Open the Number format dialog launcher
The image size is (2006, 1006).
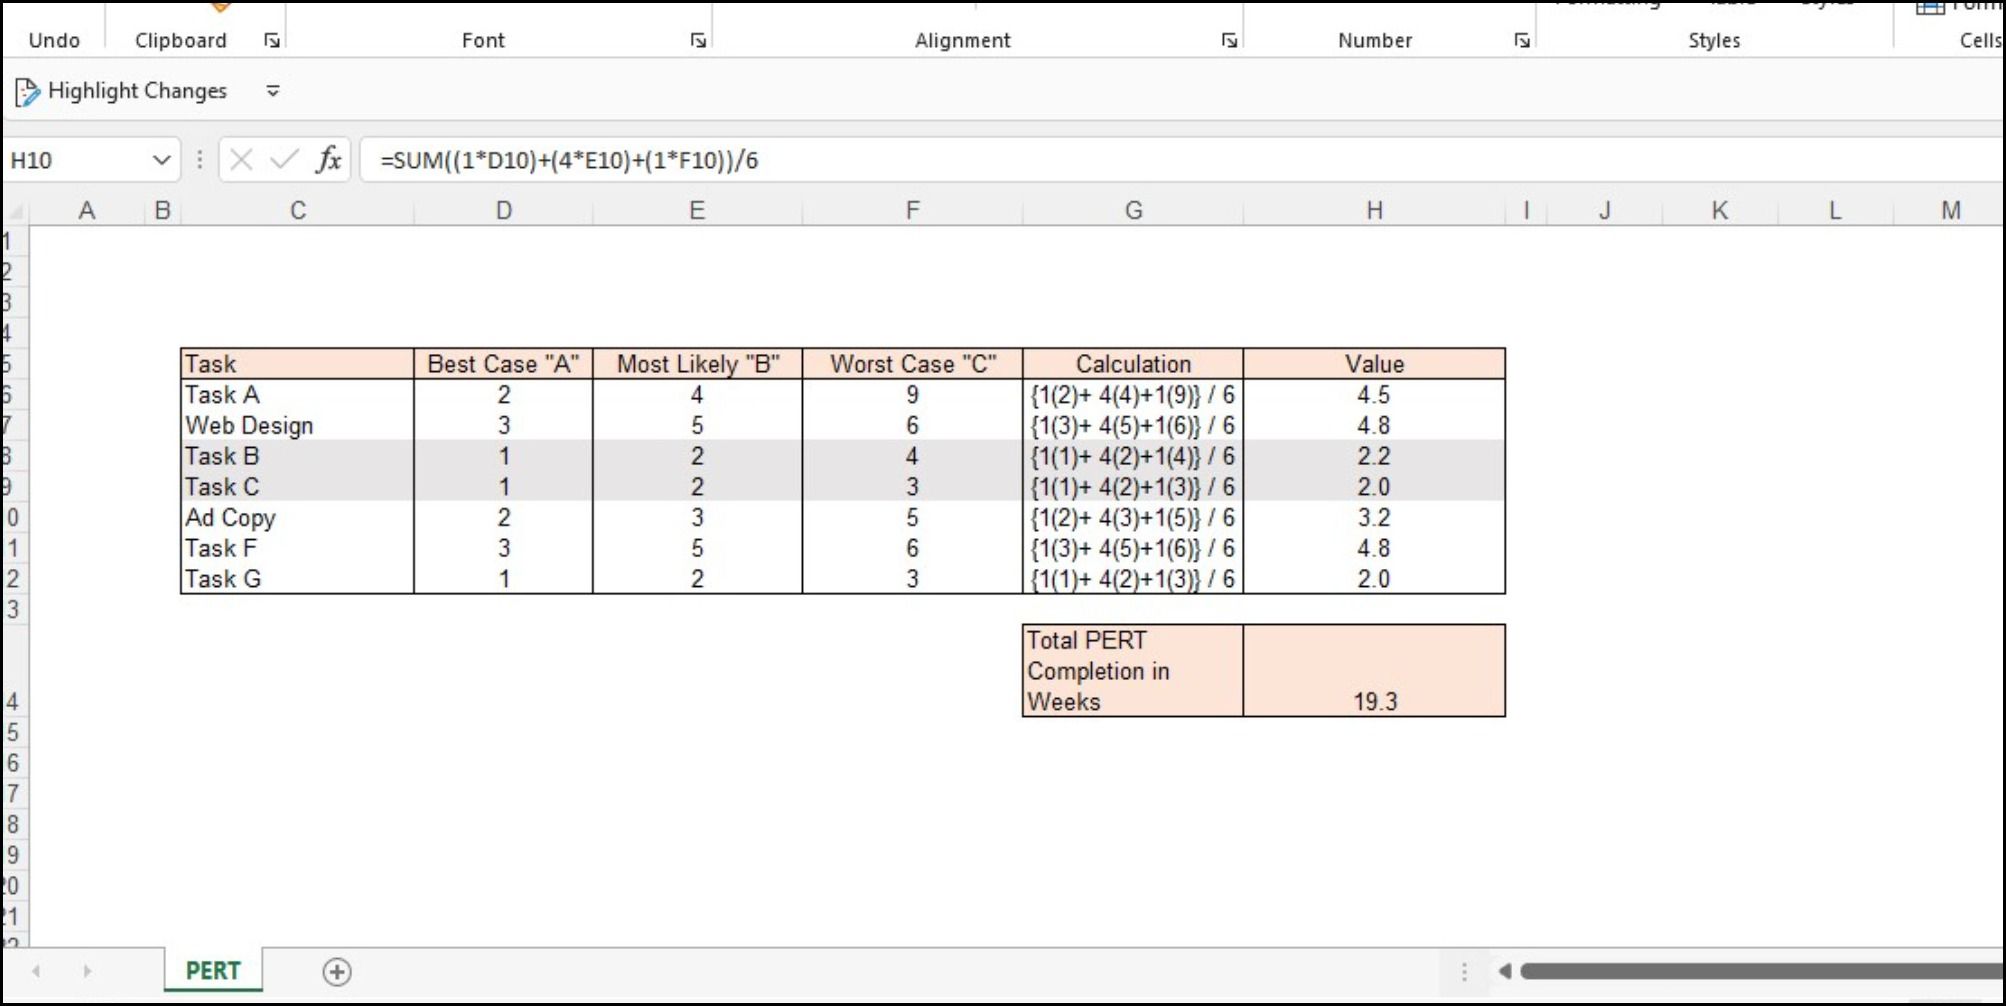coord(1521,40)
